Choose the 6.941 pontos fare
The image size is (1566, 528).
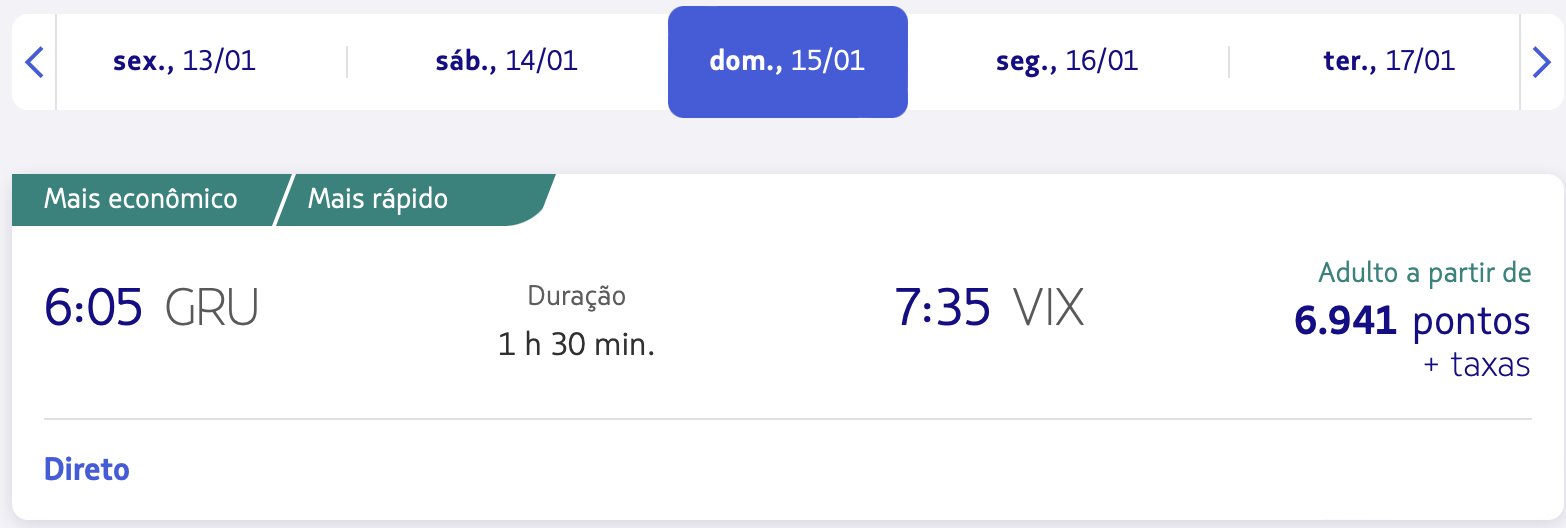click(x=1412, y=321)
